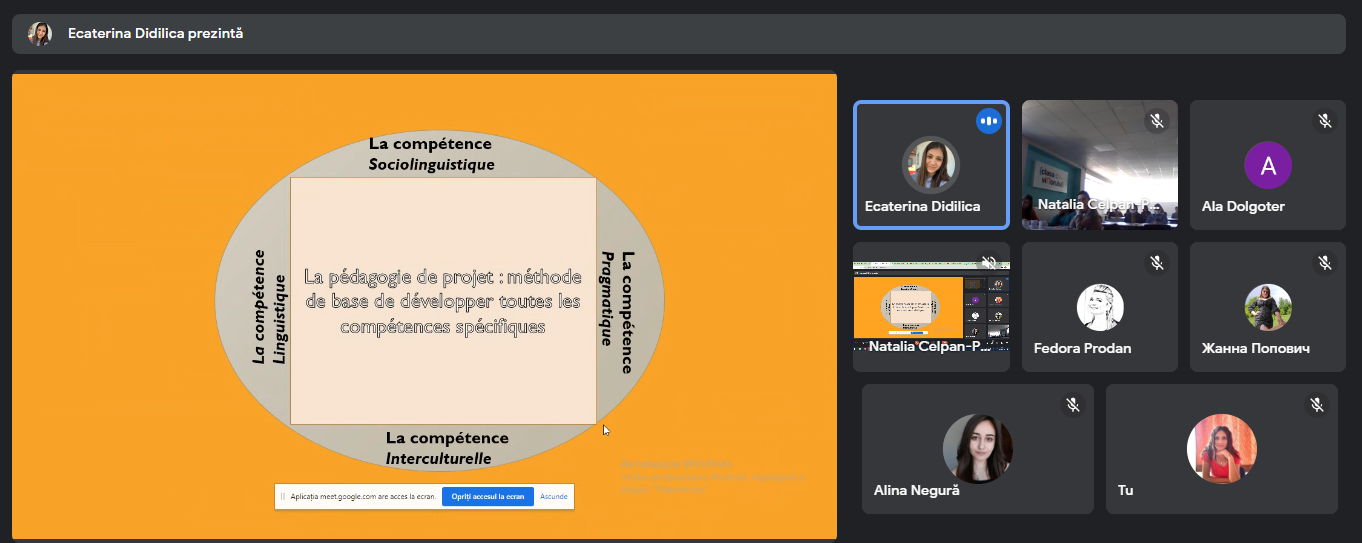The image size is (1362, 543).
Task: Select Ecaterina Didilica's profile picture in her tile
Action: coord(931,164)
